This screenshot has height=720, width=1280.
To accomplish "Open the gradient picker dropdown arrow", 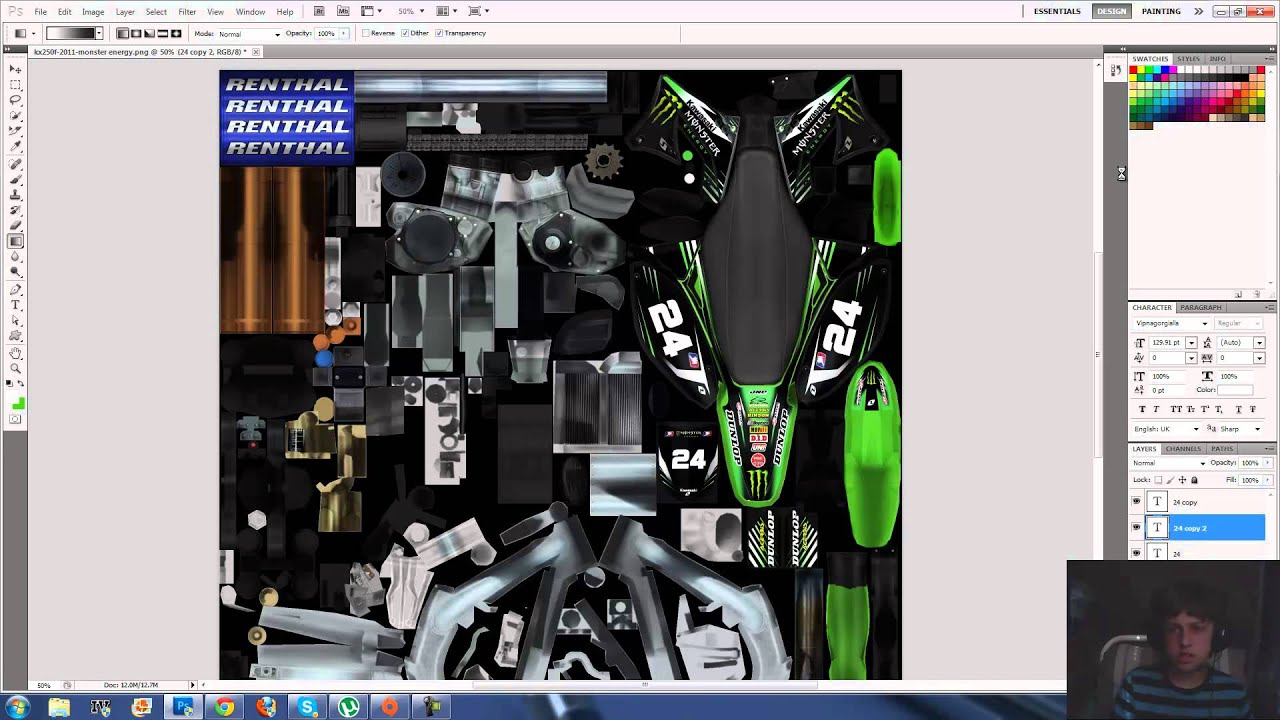I will [x=98, y=33].
